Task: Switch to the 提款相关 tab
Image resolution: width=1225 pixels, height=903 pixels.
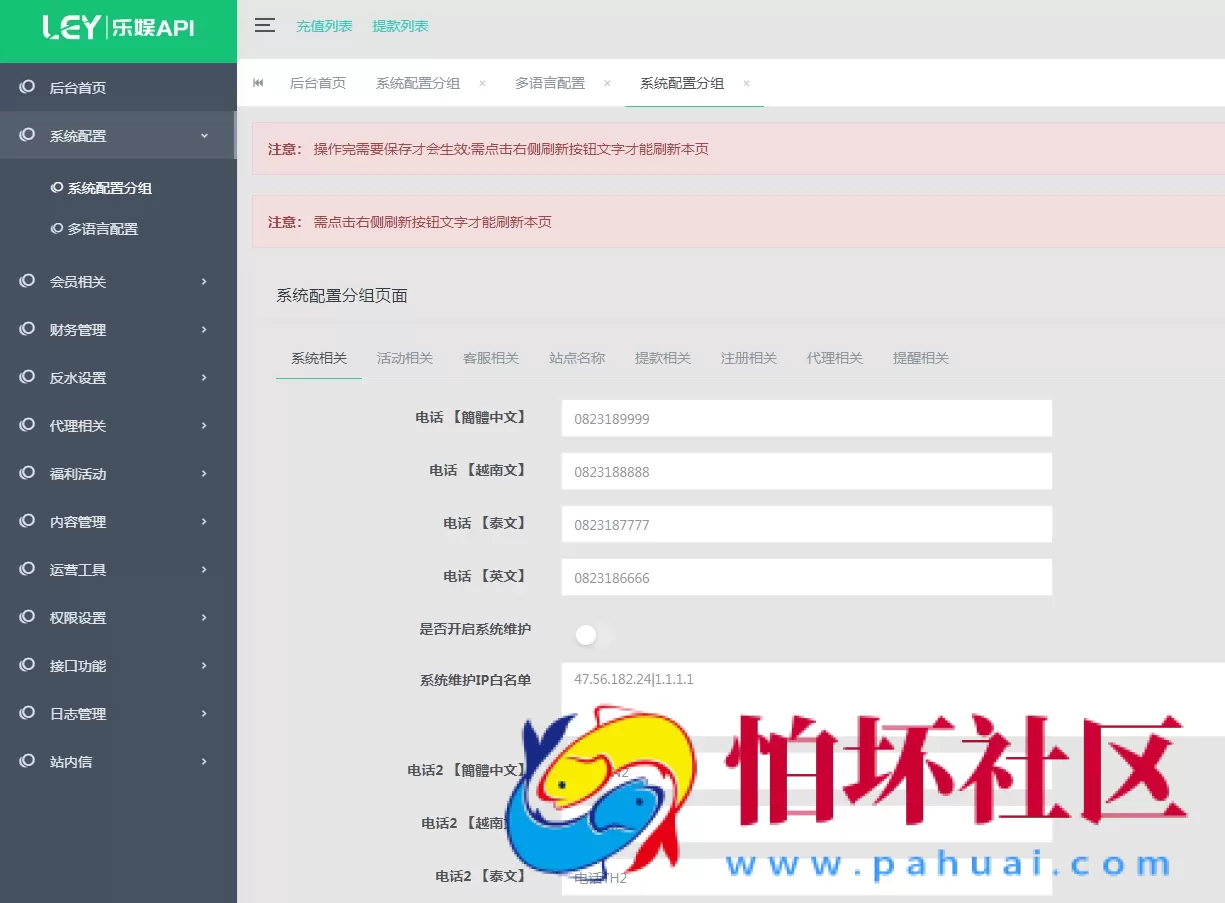Action: tap(662, 357)
